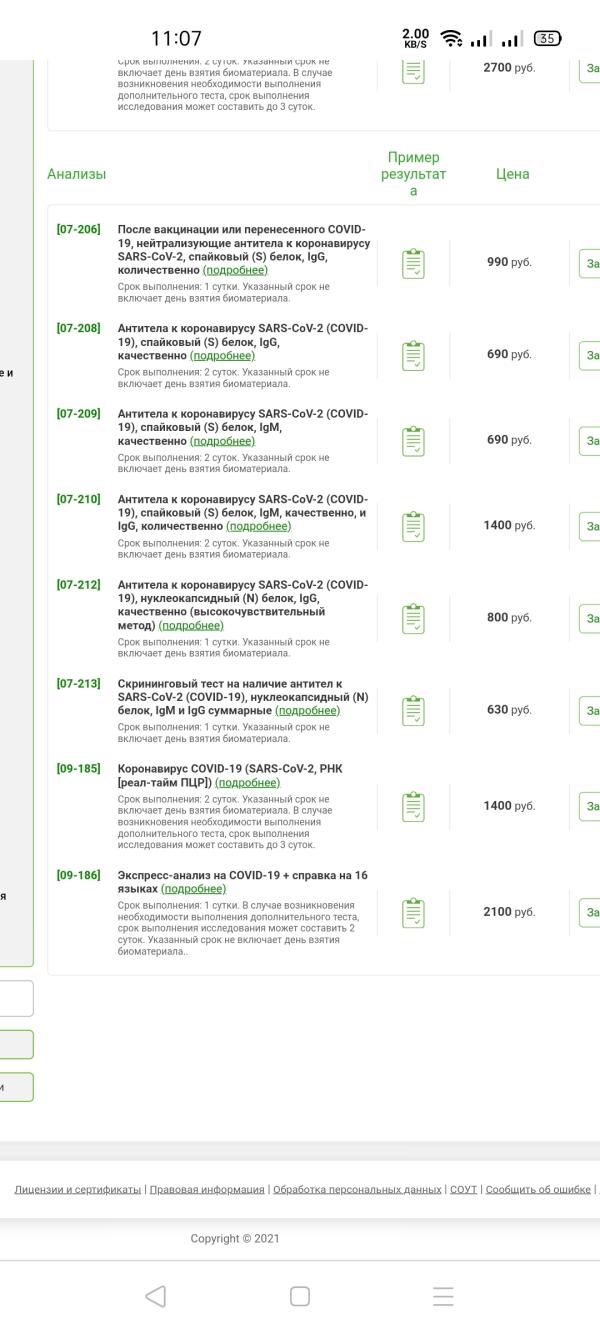Image resolution: width=600 pixels, height=1332 pixels.
Task: Open Android recent apps menu
Action: tap(443, 1296)
